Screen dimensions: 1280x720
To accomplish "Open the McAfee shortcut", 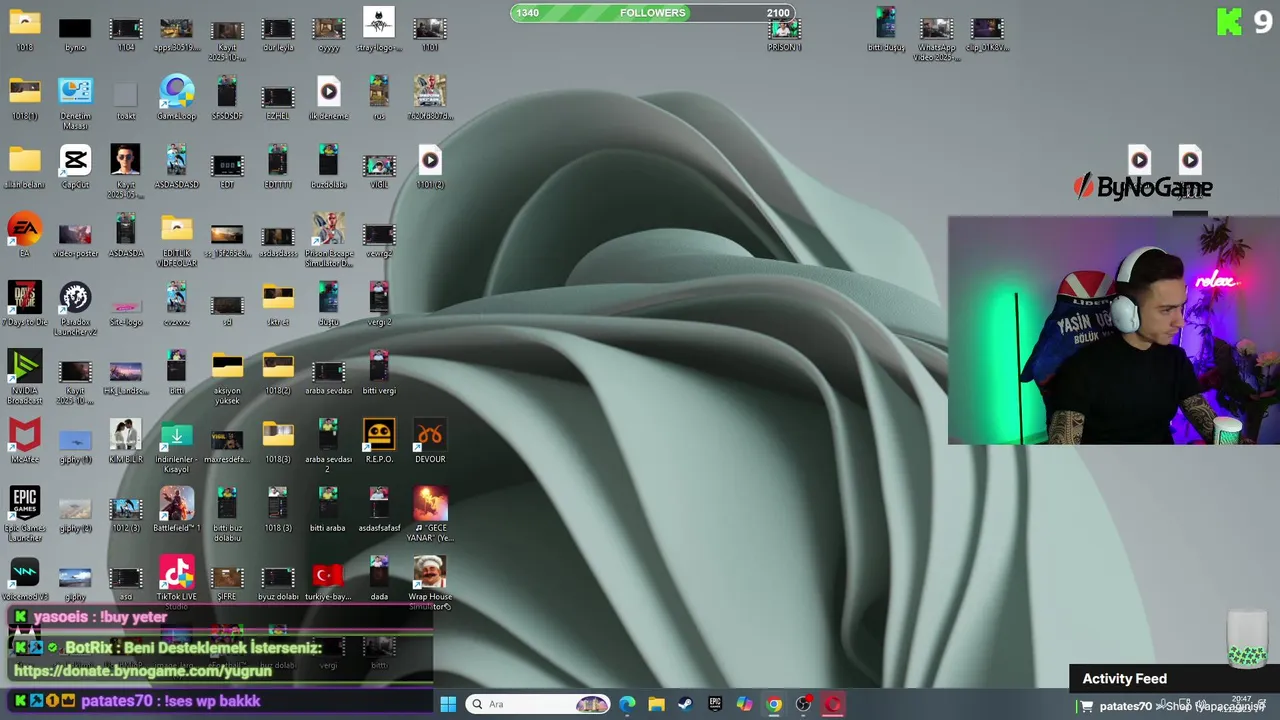I will (x=25, y=441).
